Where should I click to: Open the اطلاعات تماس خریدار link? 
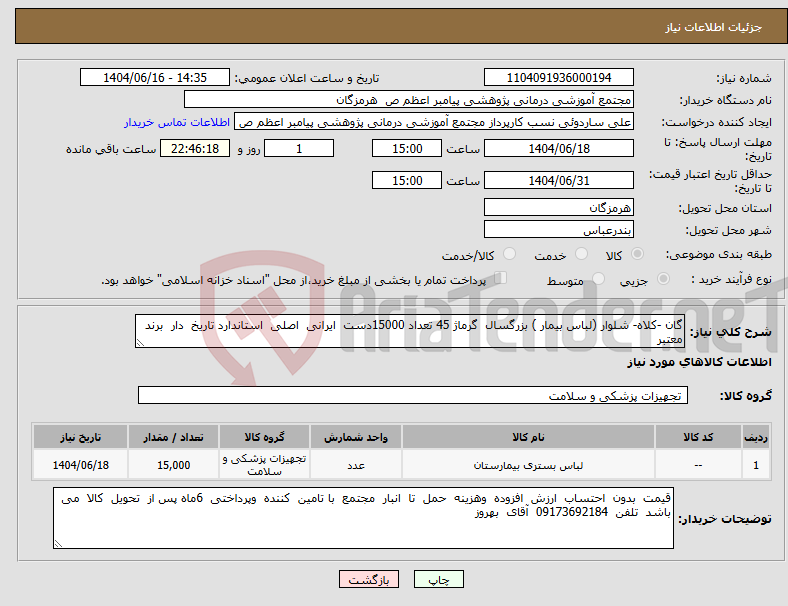(177, 122)
